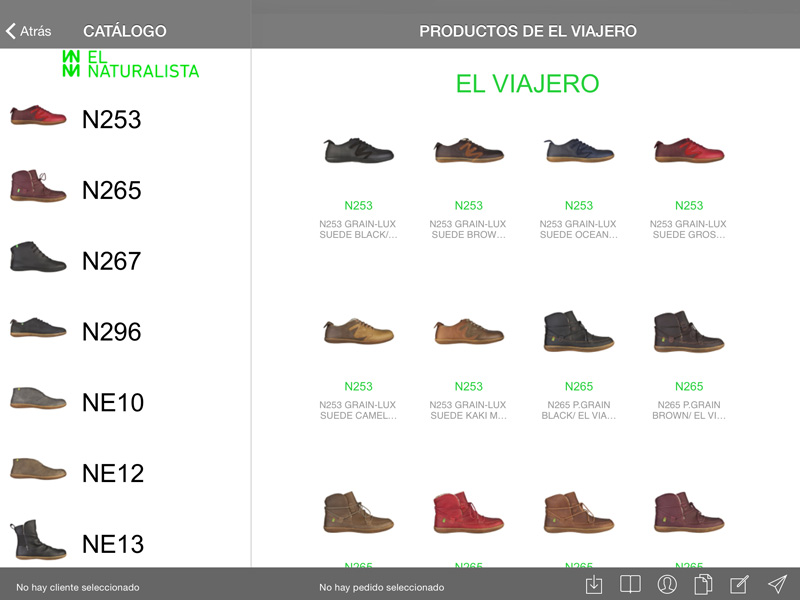800x600 pixels.
Task: Open the camel N253 shoe above 'SUEDE CAMEL…'
Action: tap(359, 331)
